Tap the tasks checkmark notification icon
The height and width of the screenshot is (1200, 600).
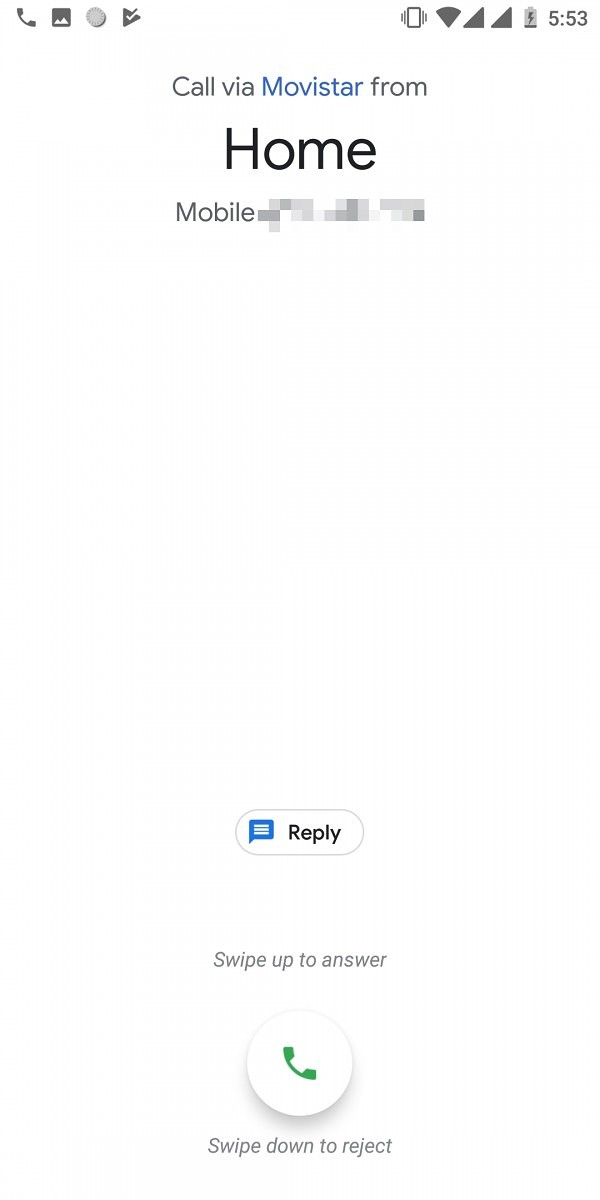[131, 17]
